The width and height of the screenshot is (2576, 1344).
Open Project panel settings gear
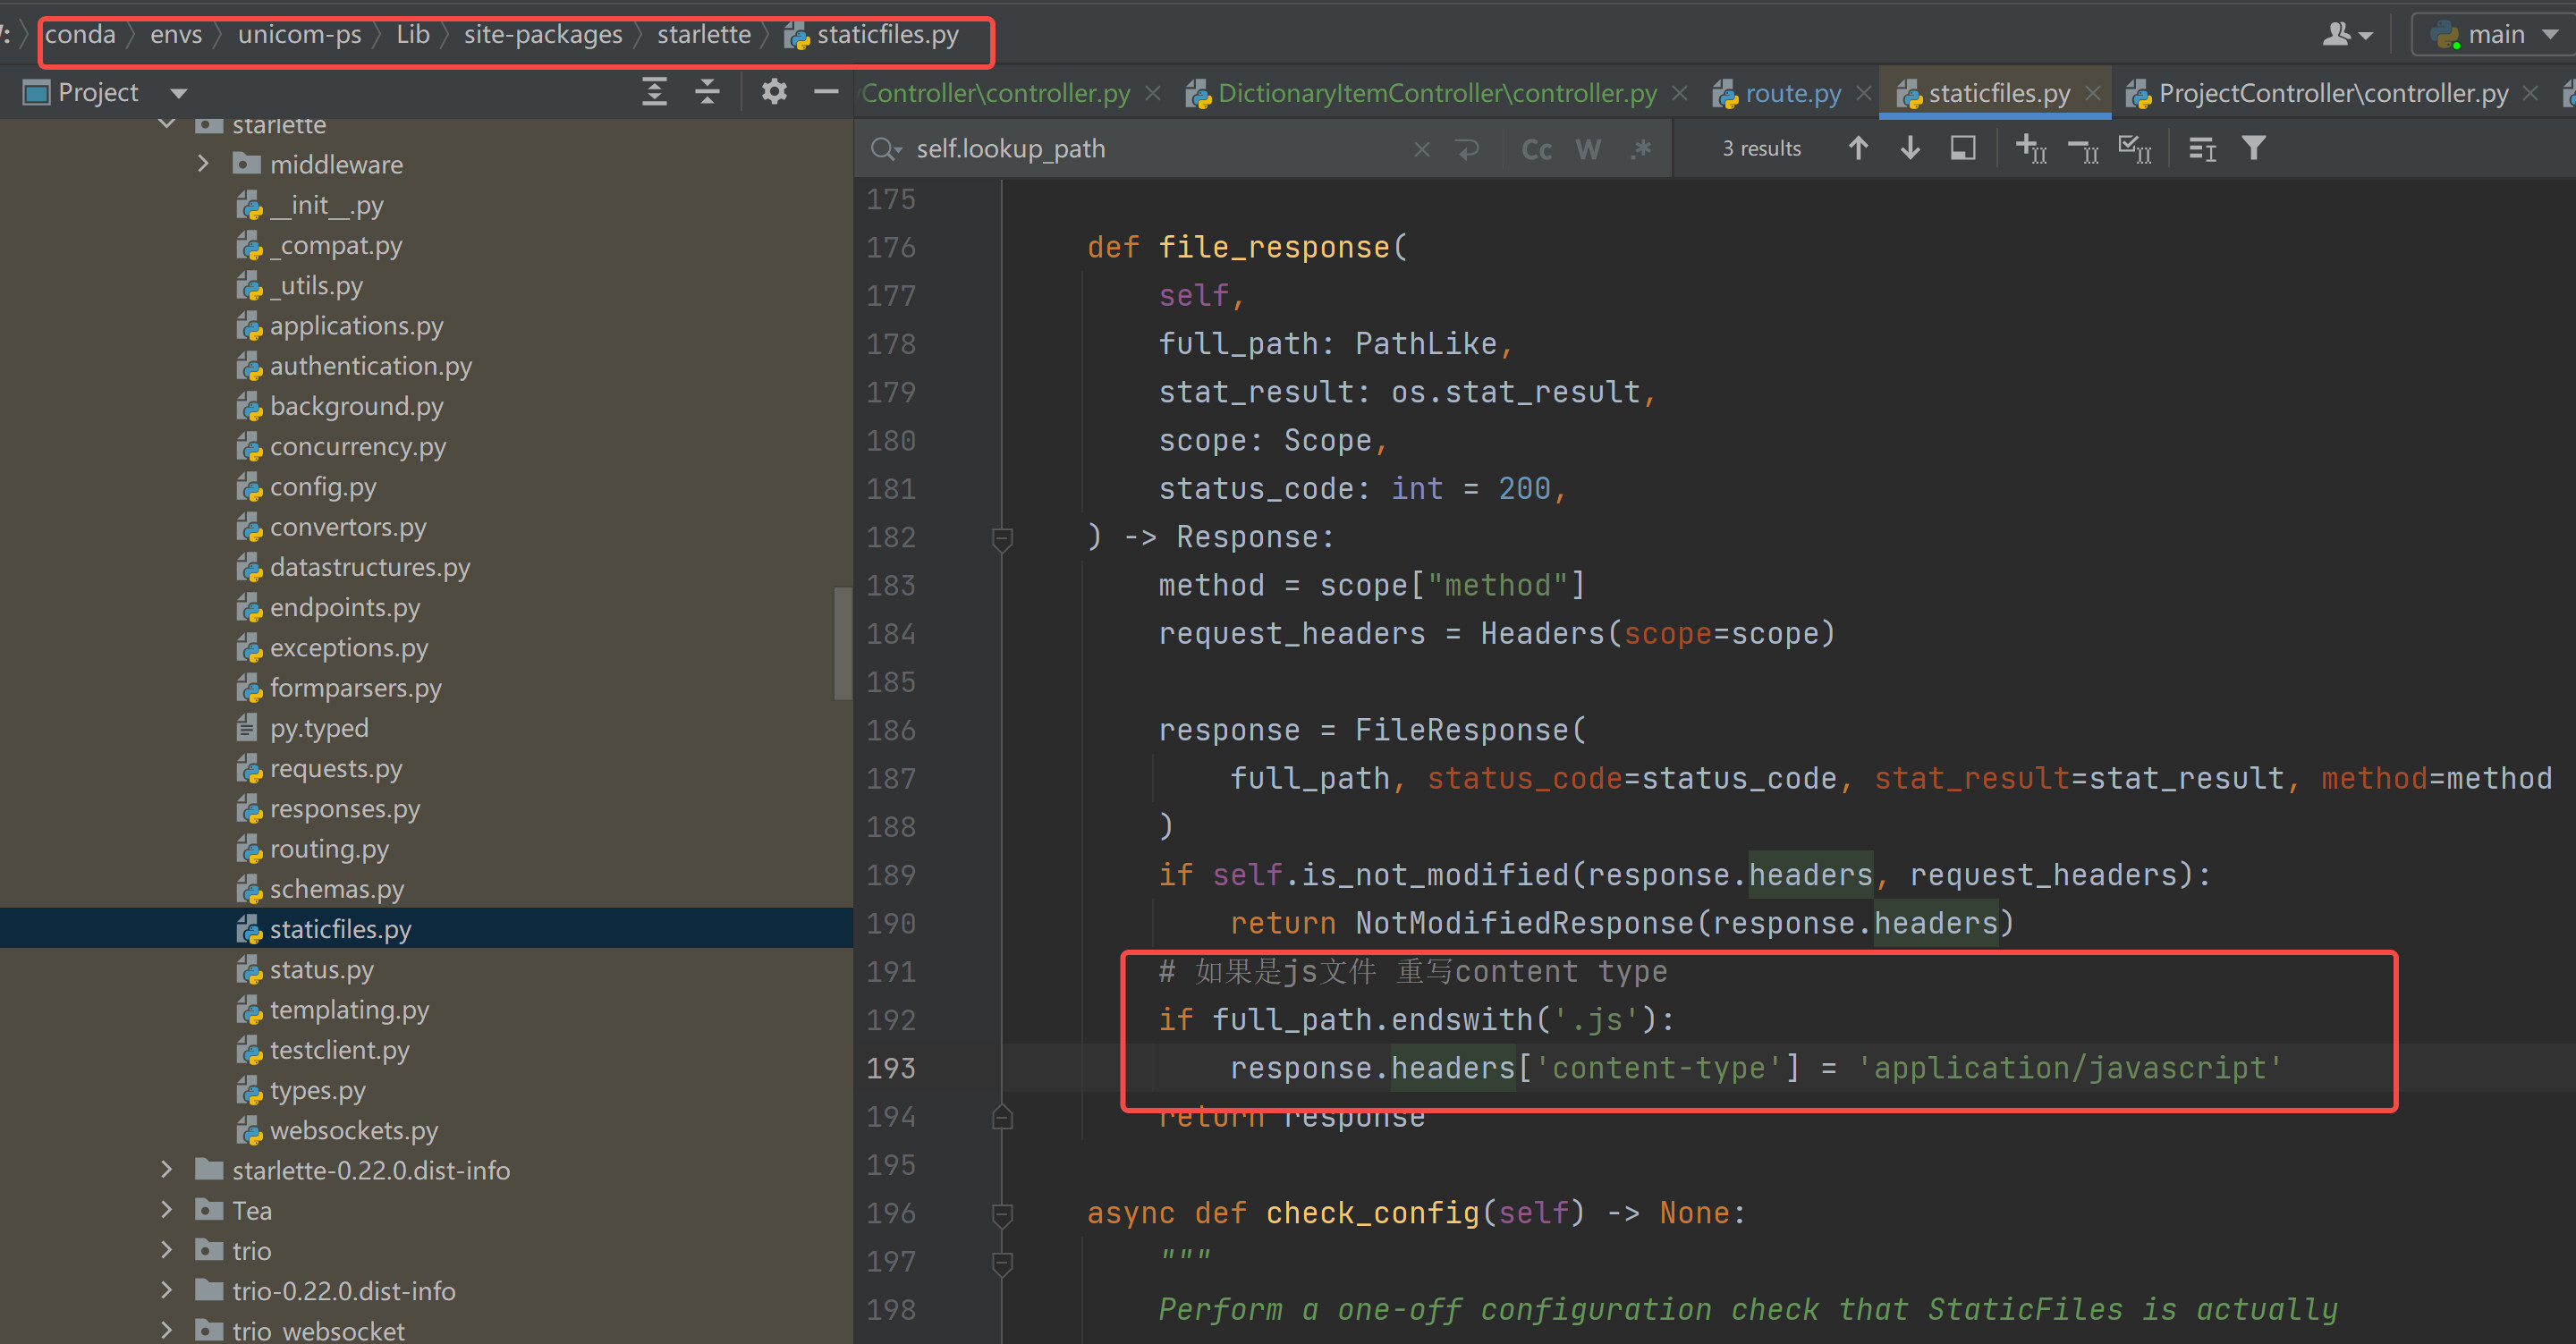click(774, 92)
